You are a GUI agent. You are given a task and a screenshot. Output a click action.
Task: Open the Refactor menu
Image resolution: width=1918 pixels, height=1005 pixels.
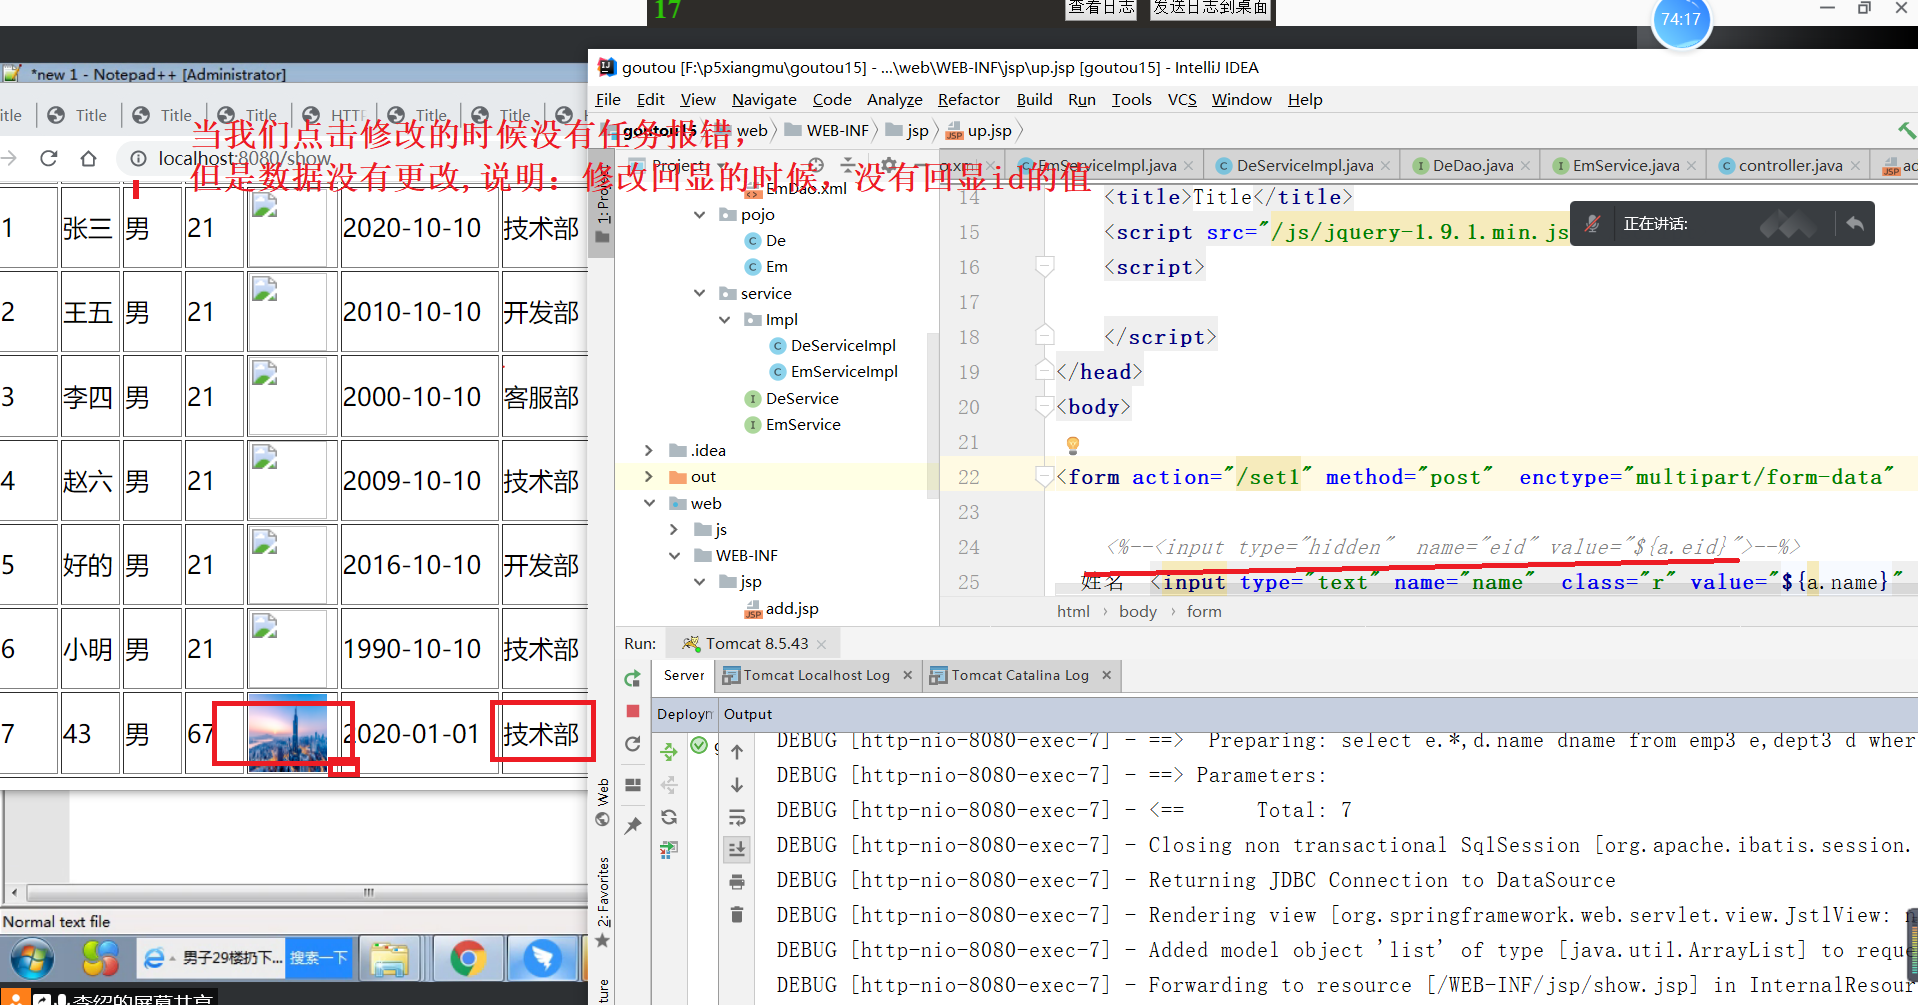[x=968, y=100]
